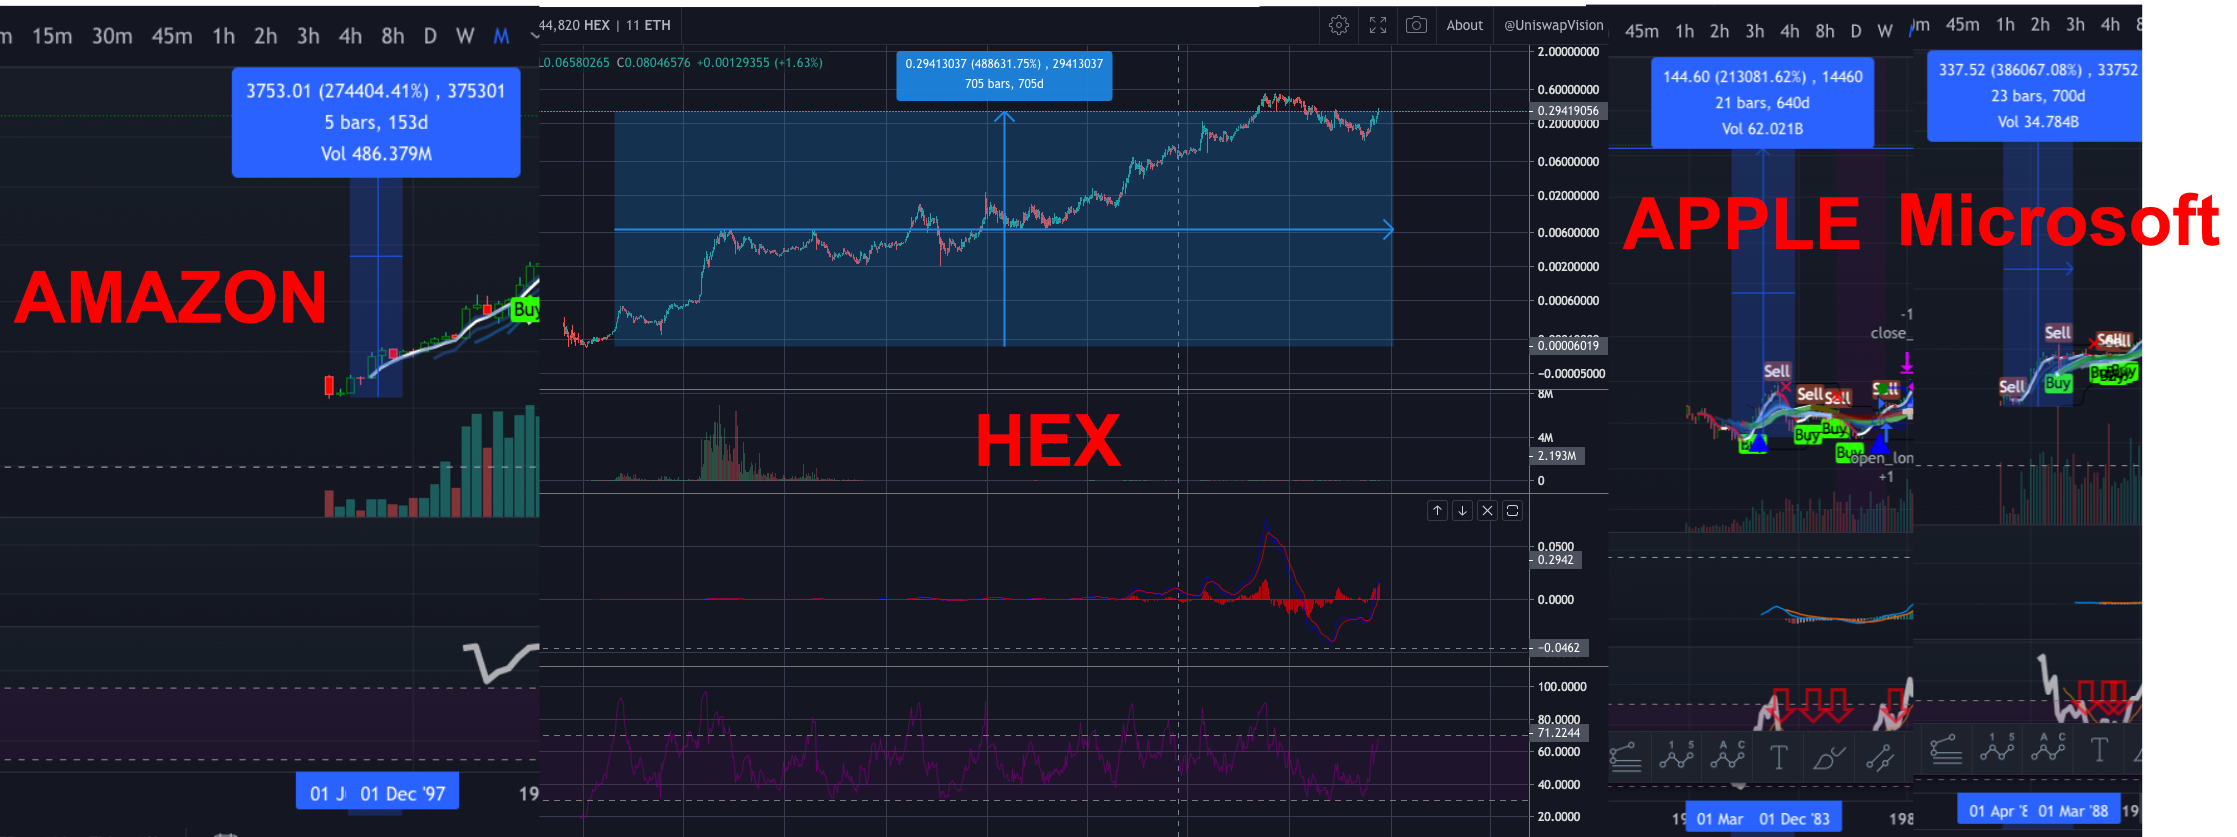Click "Vol 34.784B" in Microsoft measurement box
The width and height of the screenshot is (2237, 837).
coord(2038,122)
